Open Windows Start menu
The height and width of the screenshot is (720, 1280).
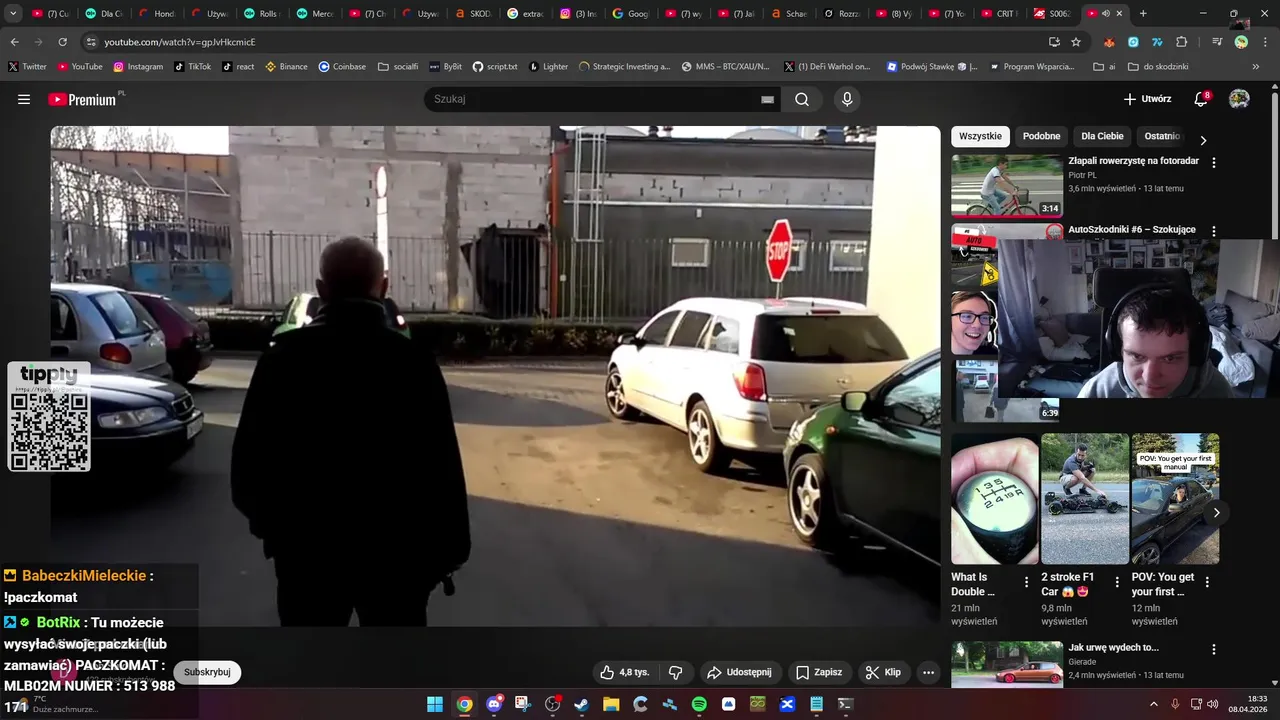[x=435, y=704]
